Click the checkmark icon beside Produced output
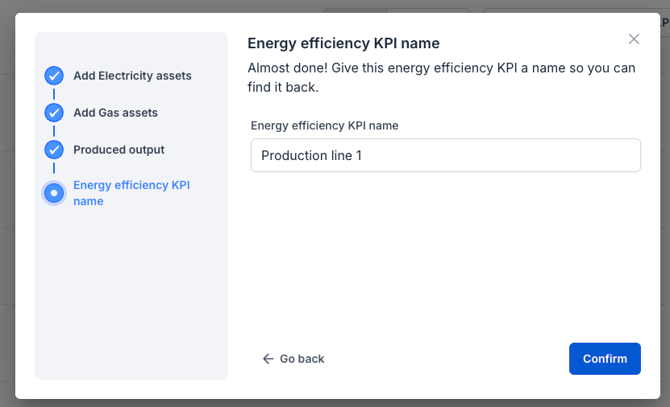The height and width of the screenshot is (407, 670). pyautogui.click(x=54, y=150)
